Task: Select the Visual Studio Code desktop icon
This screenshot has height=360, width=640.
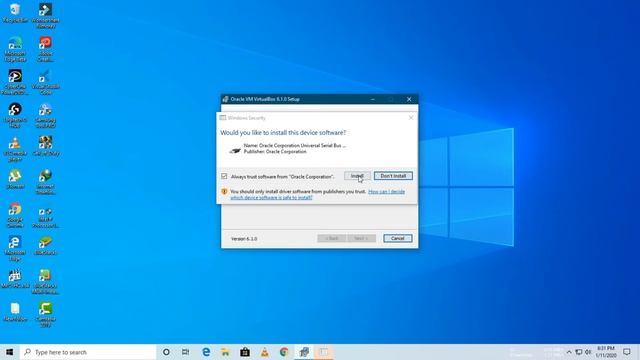Action: coord(45,82)
